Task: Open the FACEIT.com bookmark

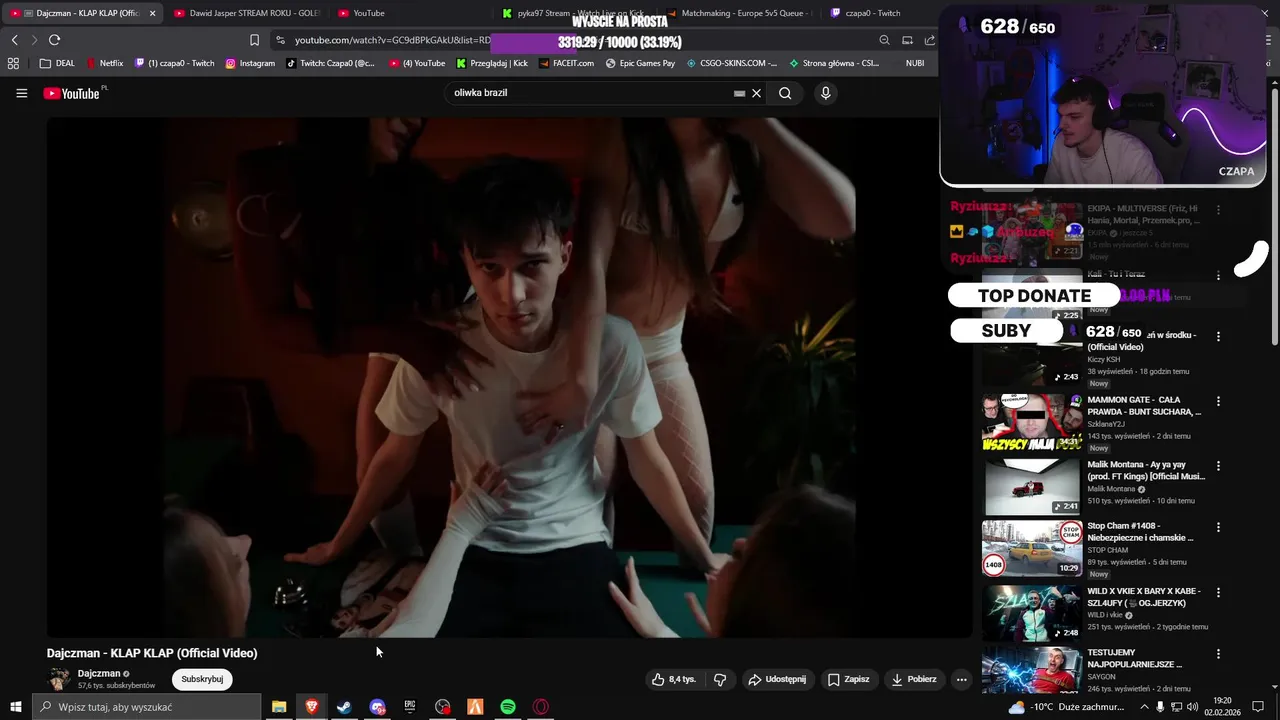Action: 566,63
